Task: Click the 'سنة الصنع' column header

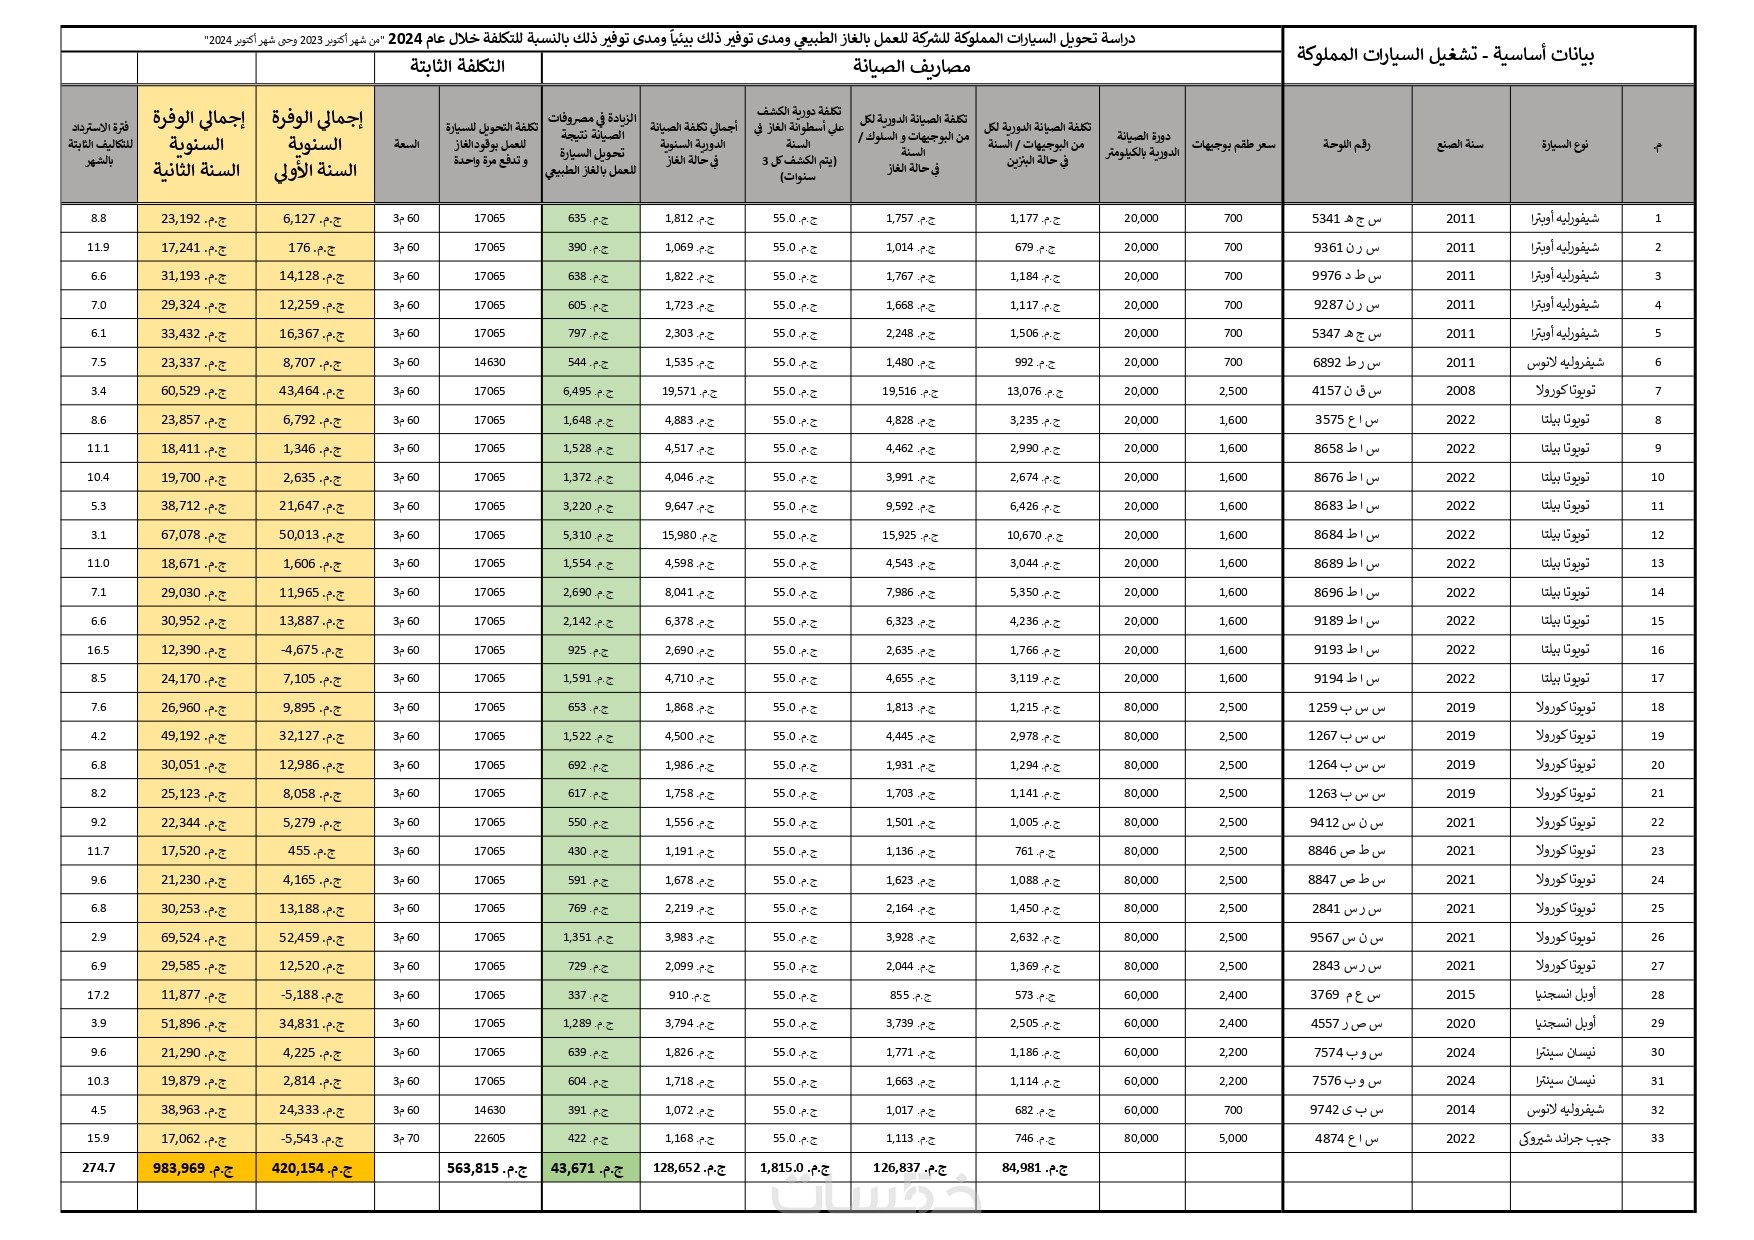Action: pyautogui.click(x=1460, y=145)
